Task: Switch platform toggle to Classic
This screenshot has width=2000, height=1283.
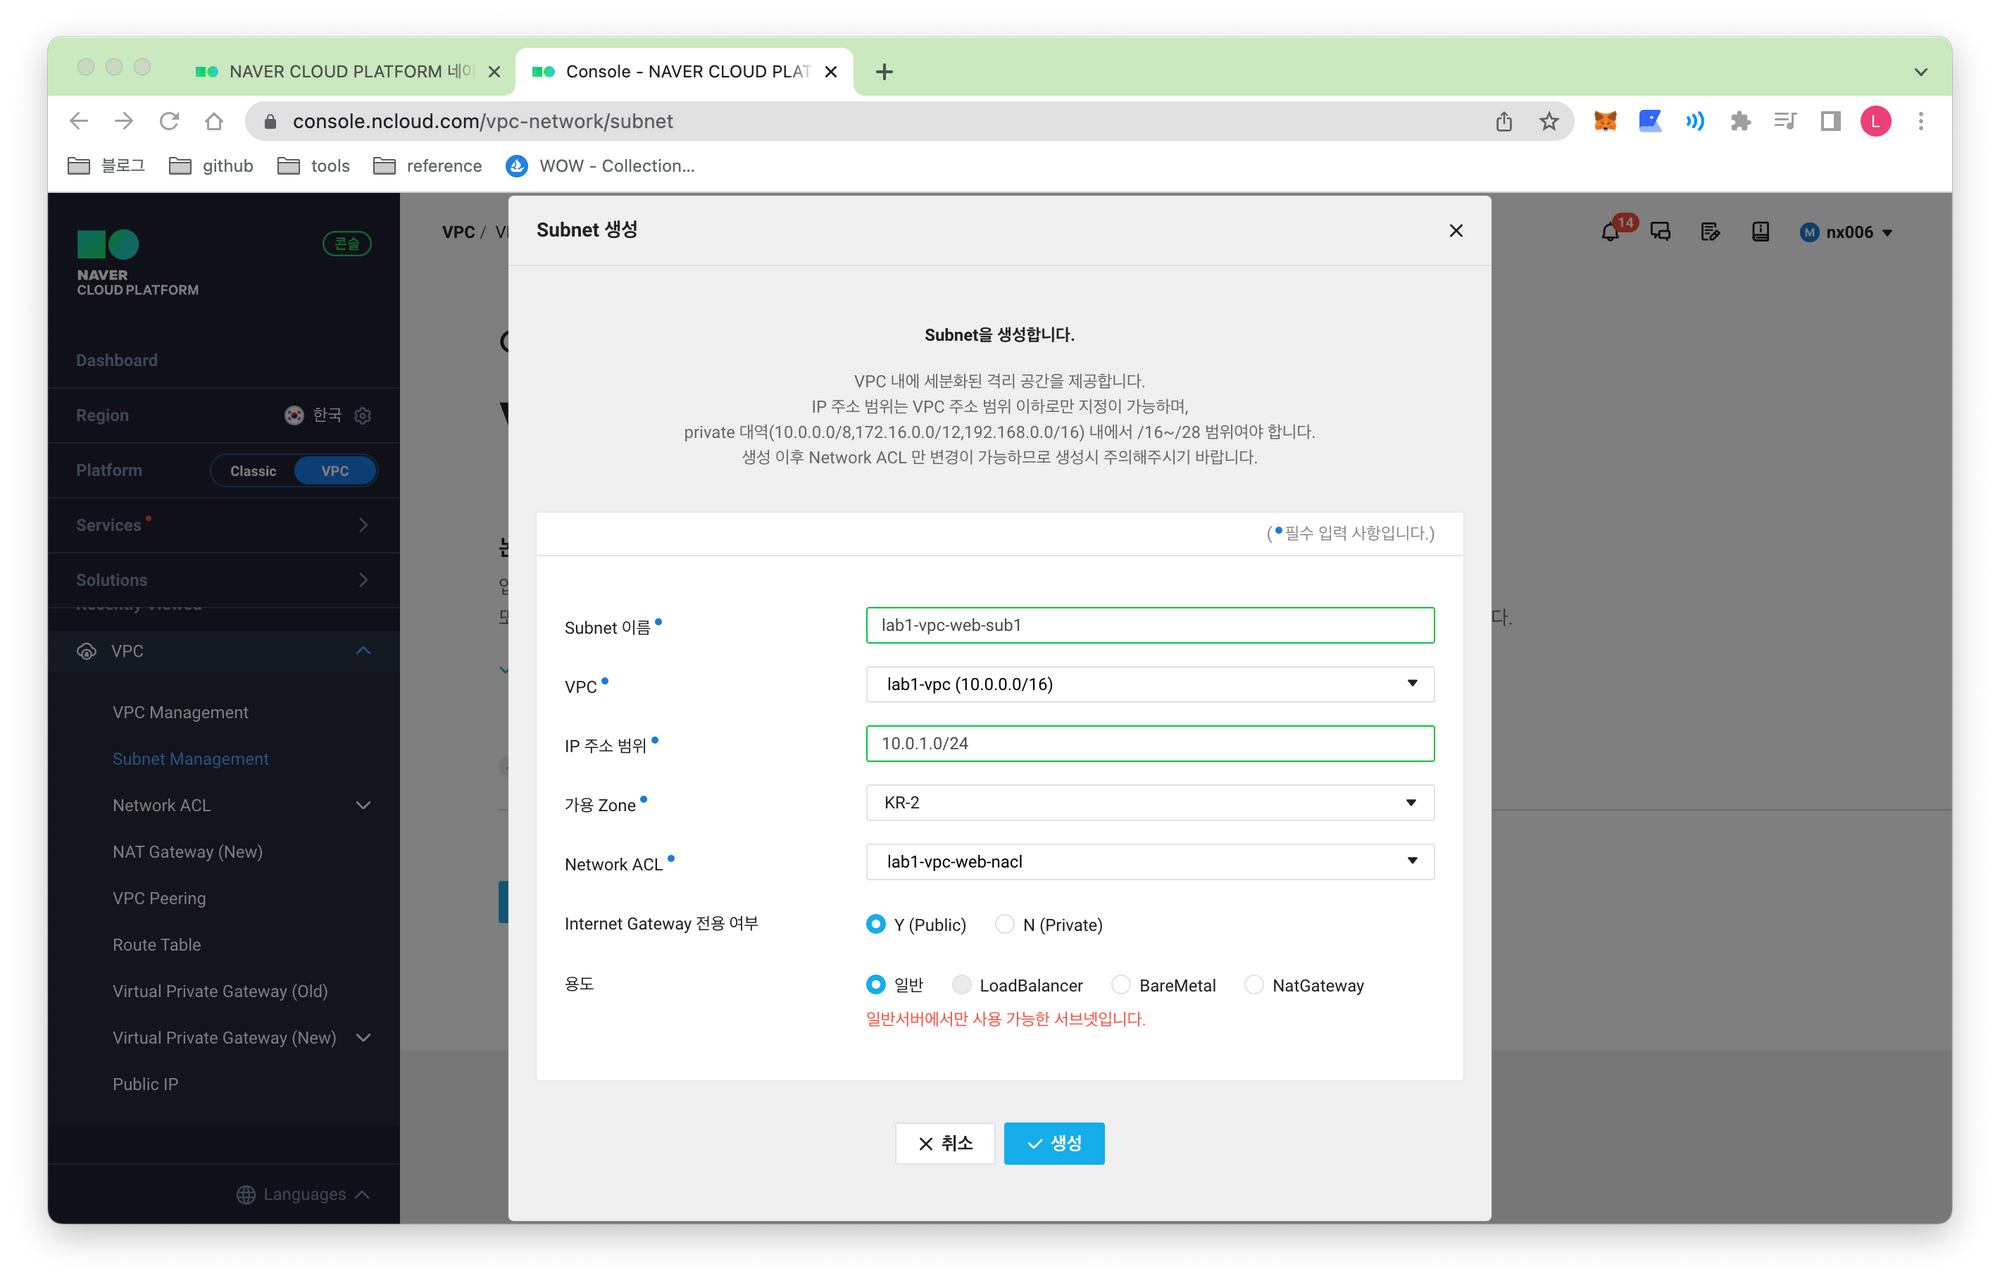Action: tap(253, 471)
